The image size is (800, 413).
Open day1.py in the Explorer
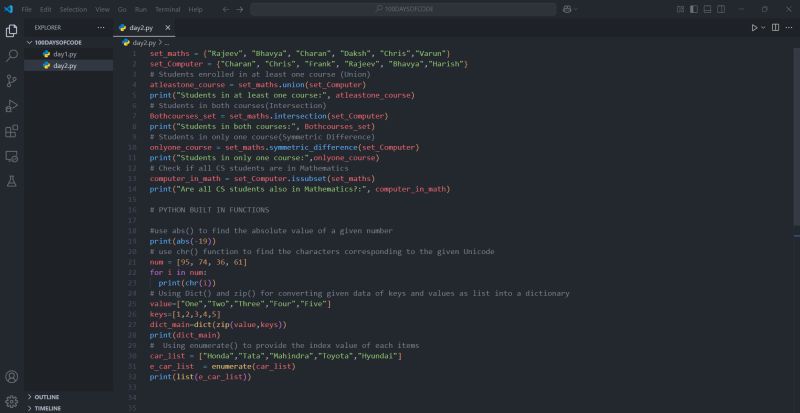point(64,54)
